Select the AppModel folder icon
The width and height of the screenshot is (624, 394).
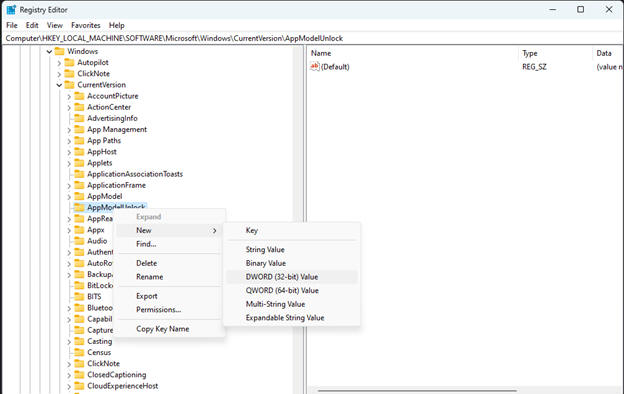tap(80, 196)
